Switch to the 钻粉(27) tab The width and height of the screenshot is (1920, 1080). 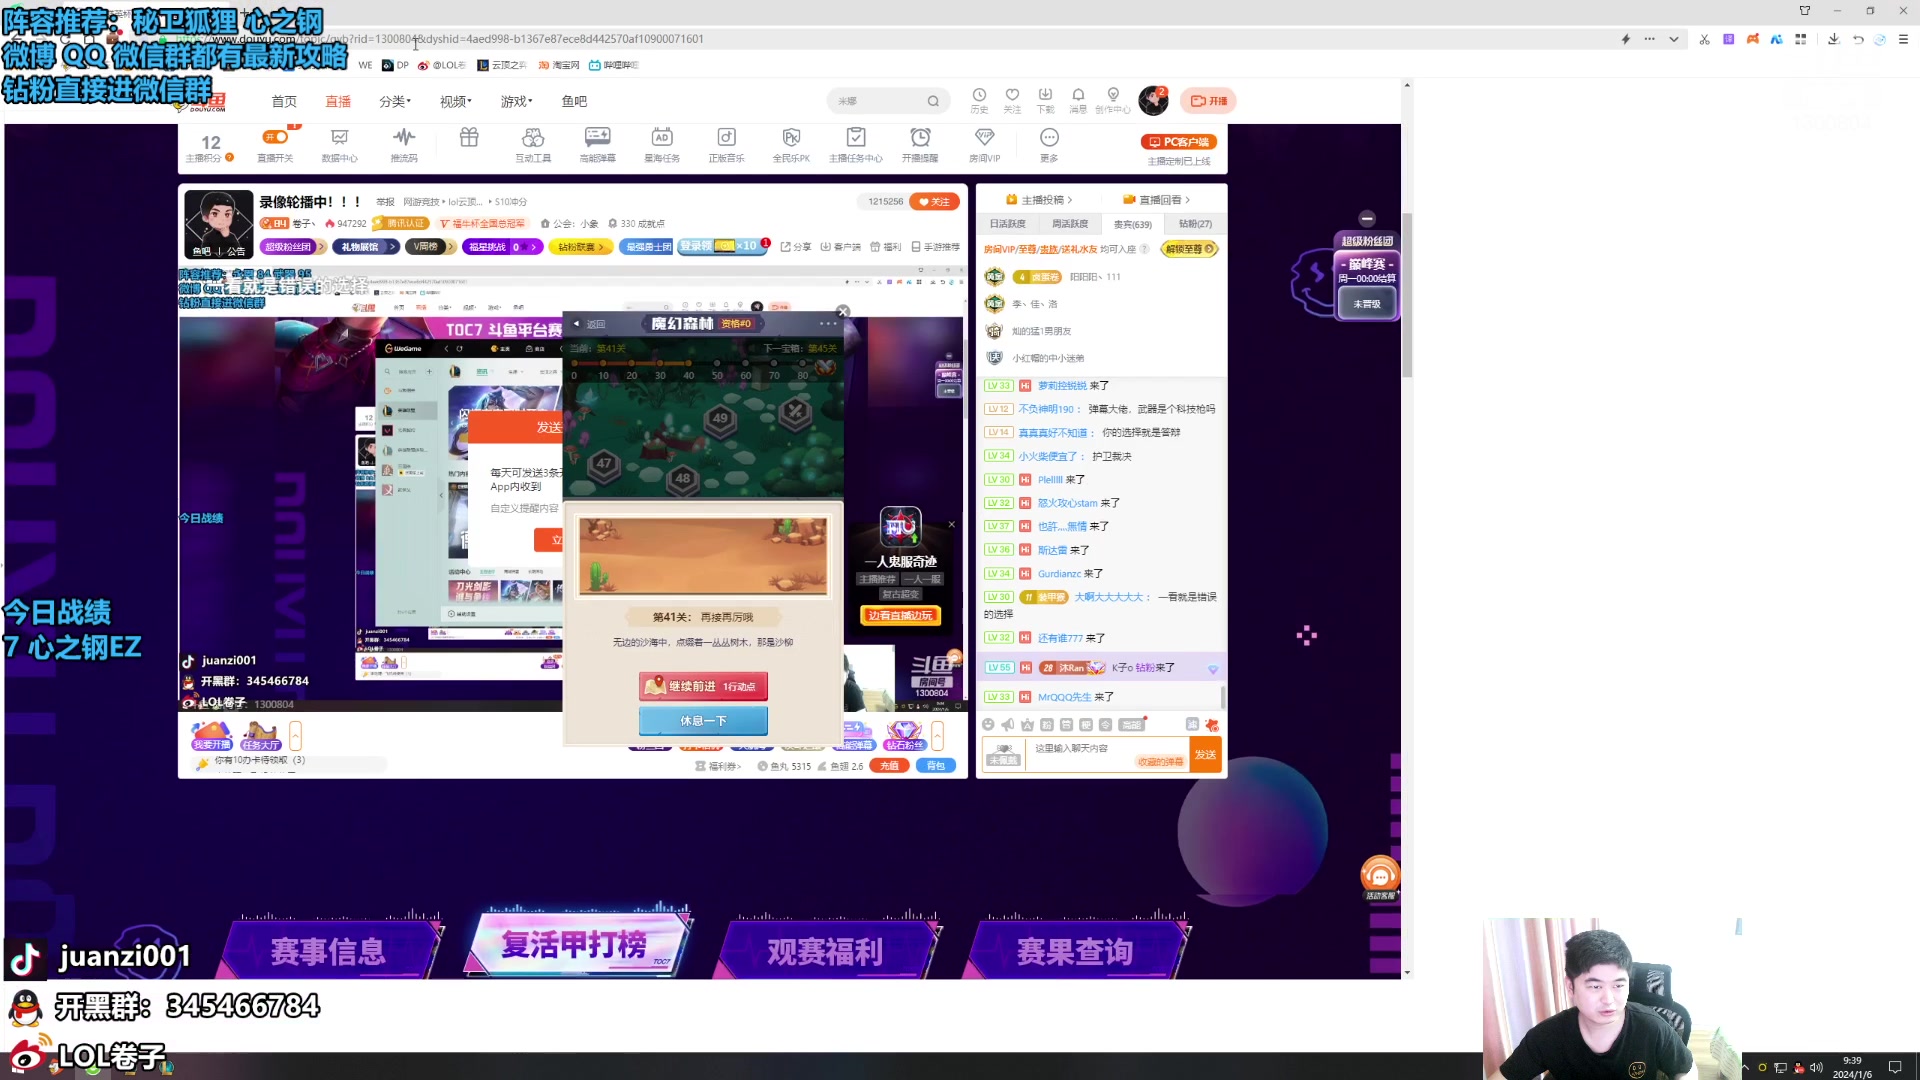tap(1195, 224)
